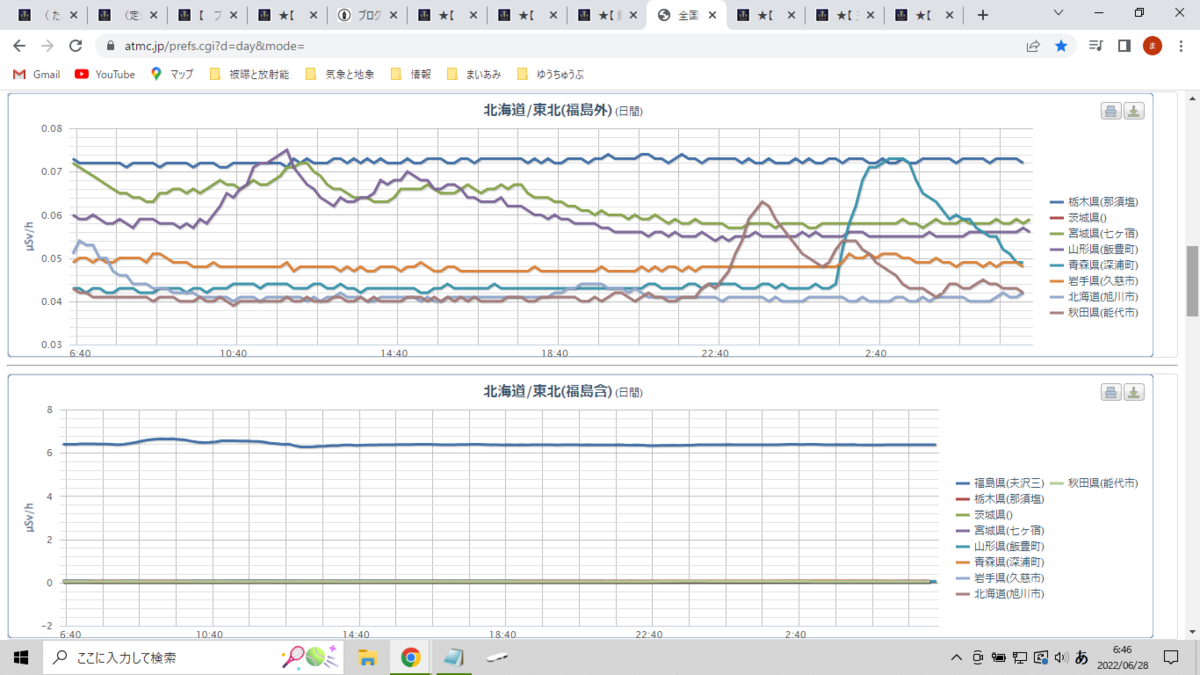1200x675 pixels.
Task: Open the 被曝と放射能 bookmarks folder
Action: point(249,74)
